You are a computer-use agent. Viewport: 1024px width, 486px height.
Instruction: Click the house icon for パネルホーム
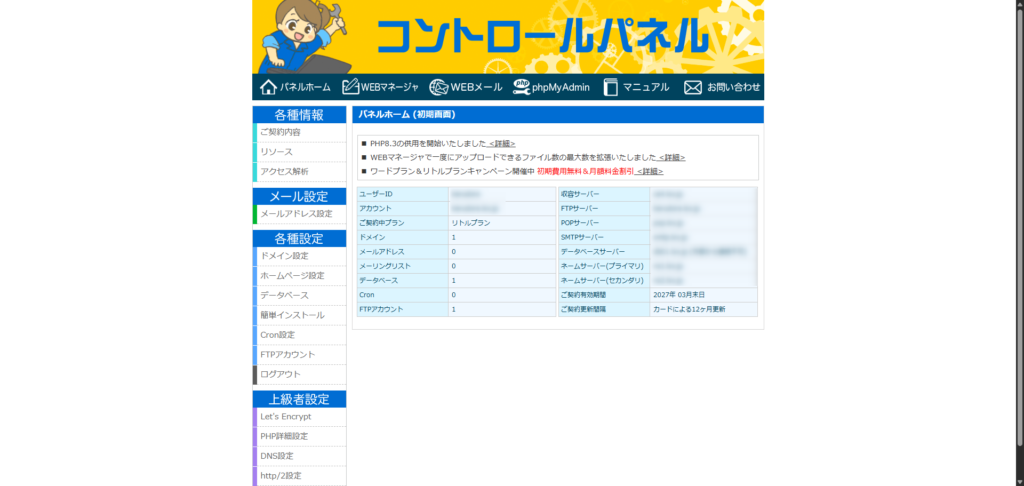click(268, 88)
